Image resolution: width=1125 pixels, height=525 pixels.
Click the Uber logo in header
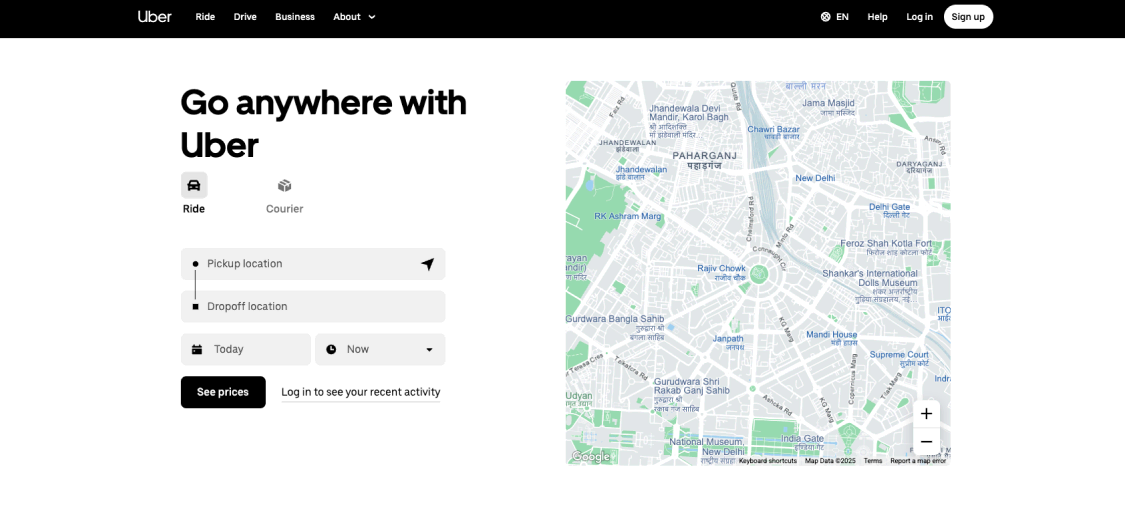click(154, 17)
